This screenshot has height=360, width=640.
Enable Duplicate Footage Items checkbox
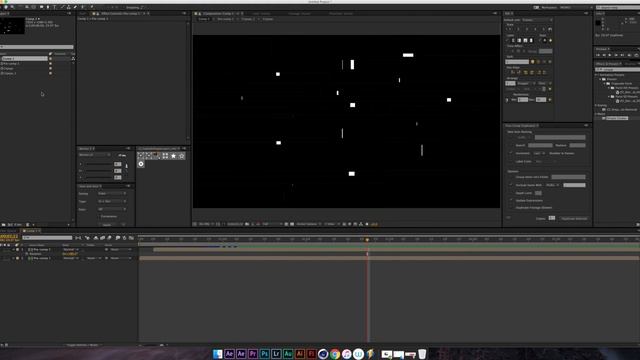[511, 207]
